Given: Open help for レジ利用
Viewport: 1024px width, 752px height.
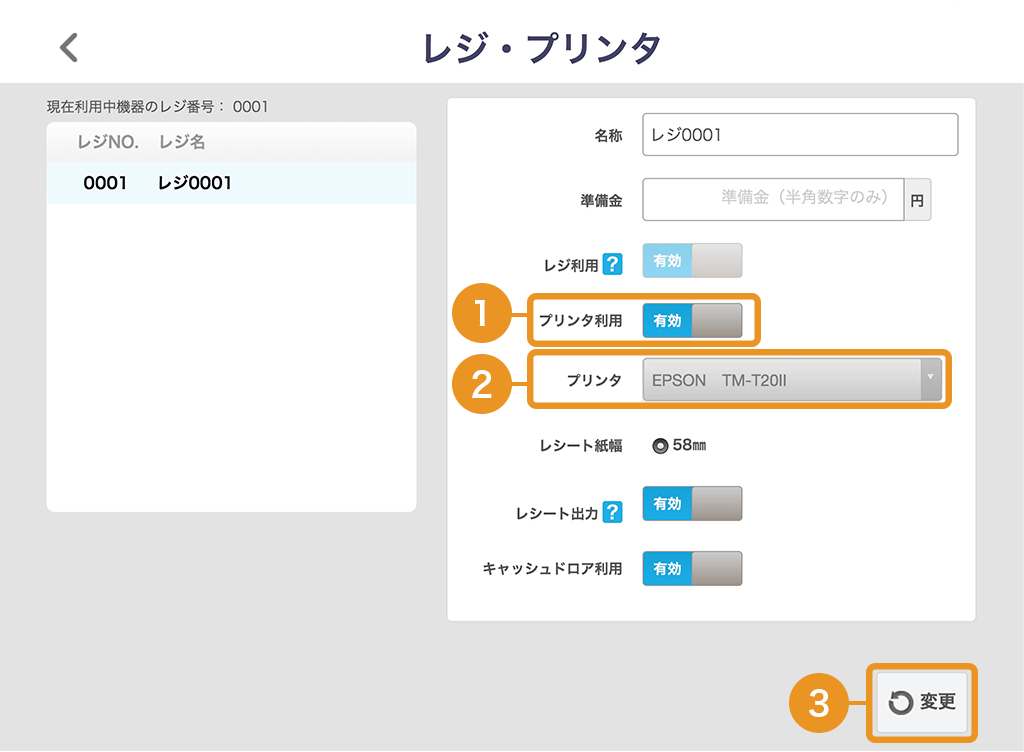Looking at the screenshot, I should (x=612, y=264).
